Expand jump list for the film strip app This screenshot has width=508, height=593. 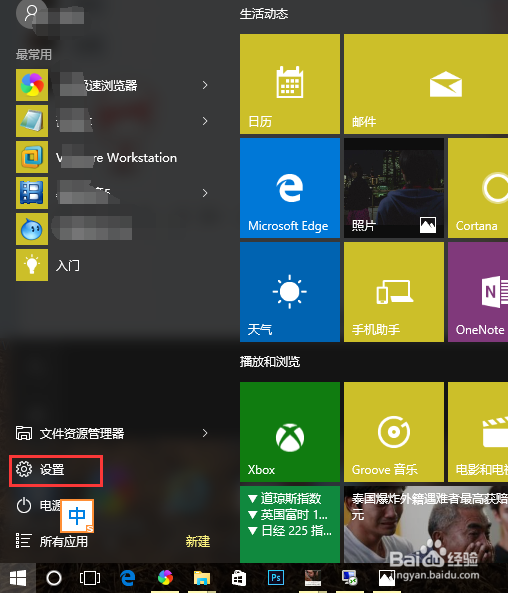point(205,193)
